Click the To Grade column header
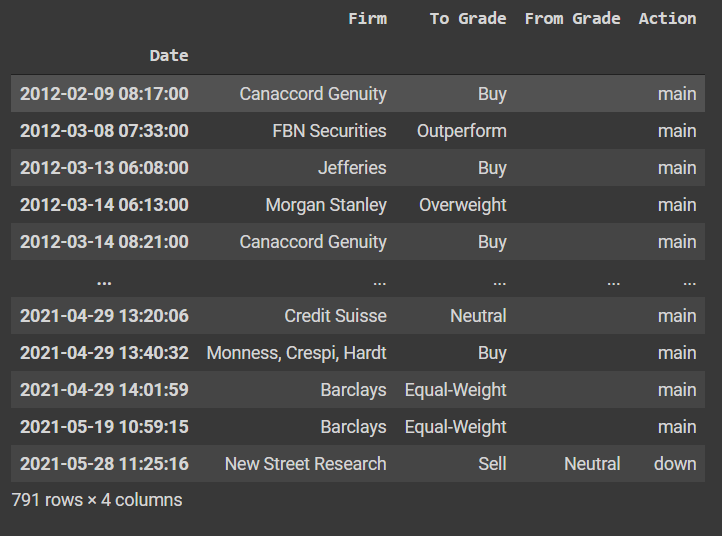This screenshot has height=536, width=722. pos(468,19)
